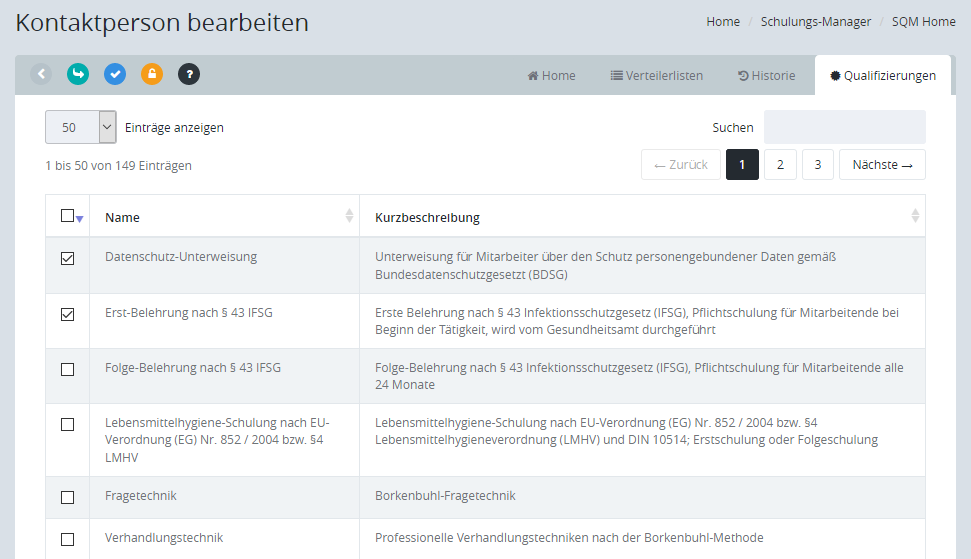This screenshot has width=971, height=559.
Task: Sort the table by Name column arrows
Action: click(x=349, y=216)
